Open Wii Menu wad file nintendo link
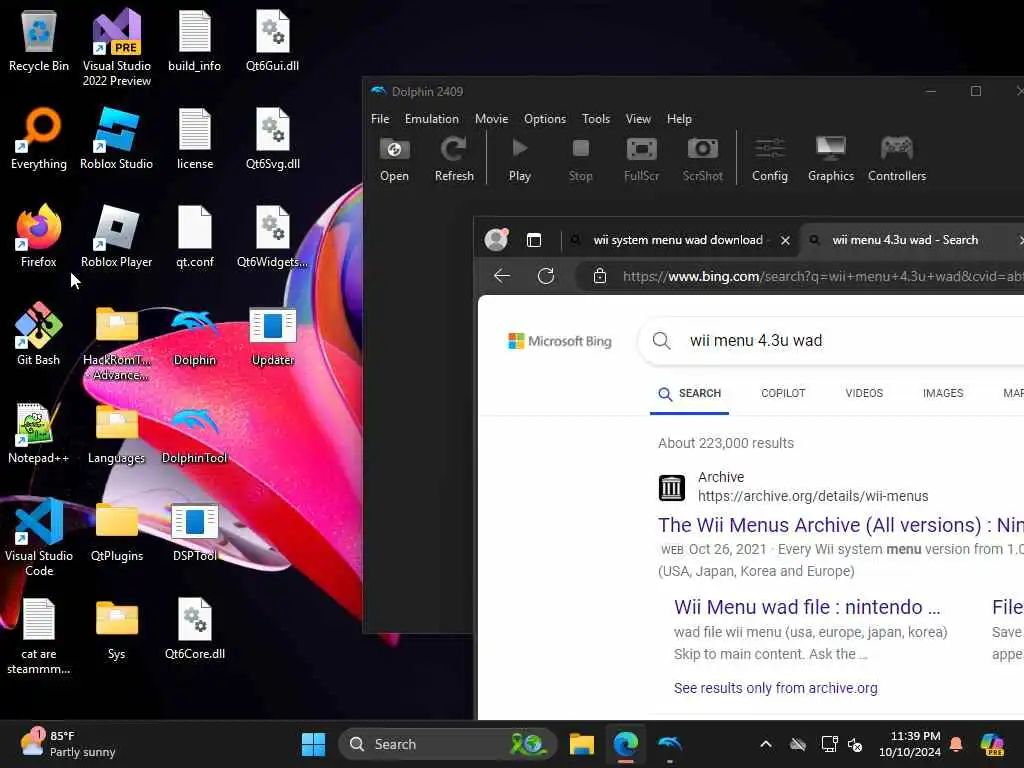 (x=807, y=607)
